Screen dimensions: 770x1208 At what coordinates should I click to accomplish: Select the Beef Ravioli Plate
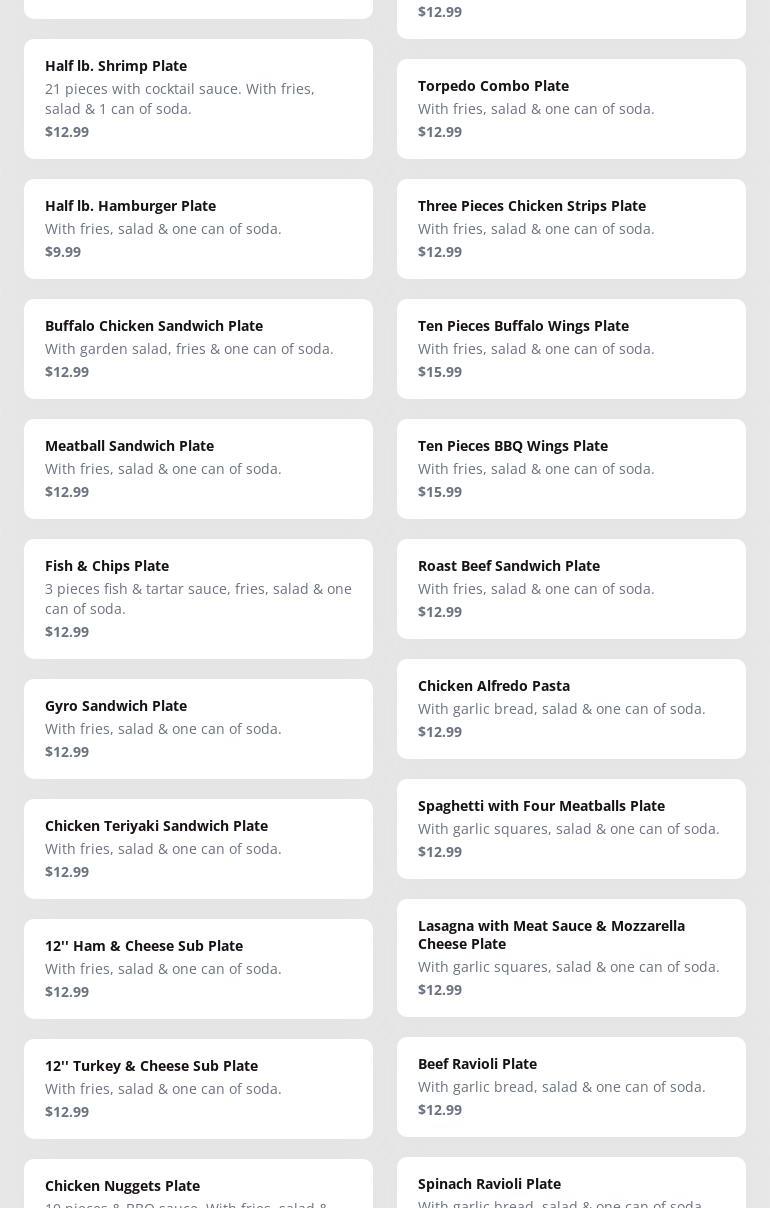click(571, 1086)
